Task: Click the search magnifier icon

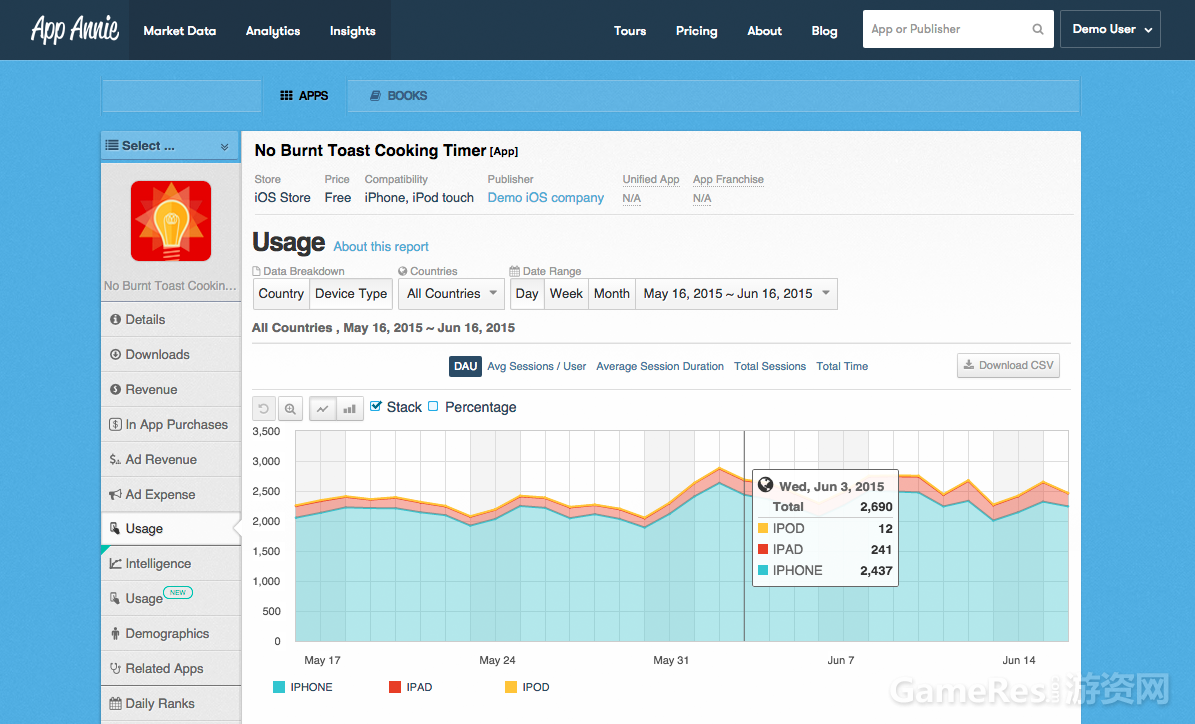Action: point(1037,29)
